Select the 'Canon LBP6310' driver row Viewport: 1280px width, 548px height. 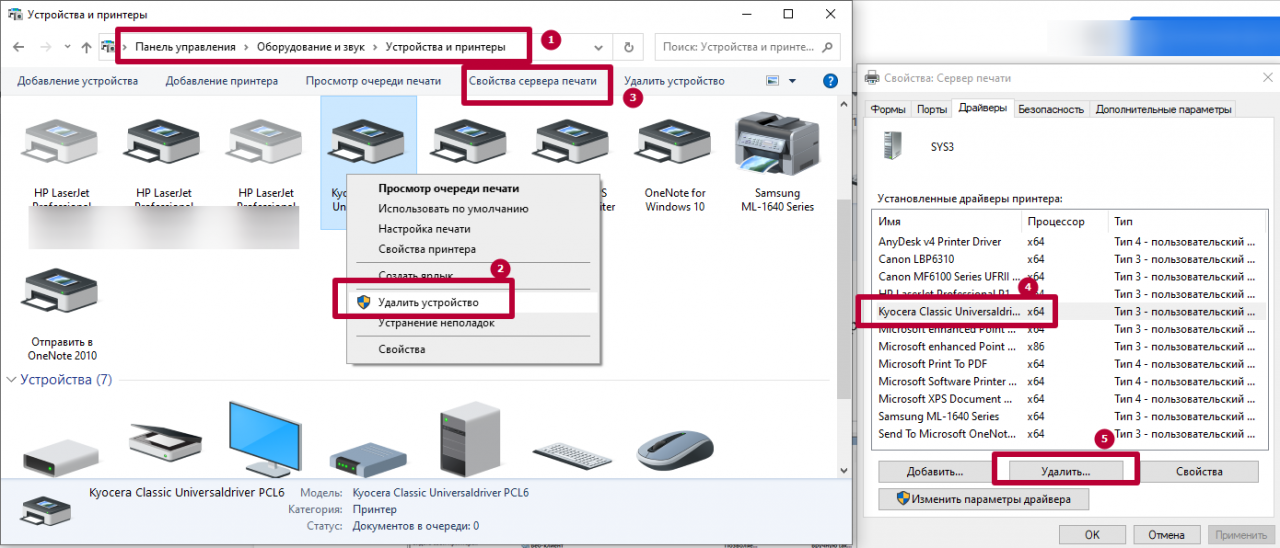tap(1066, 259)
